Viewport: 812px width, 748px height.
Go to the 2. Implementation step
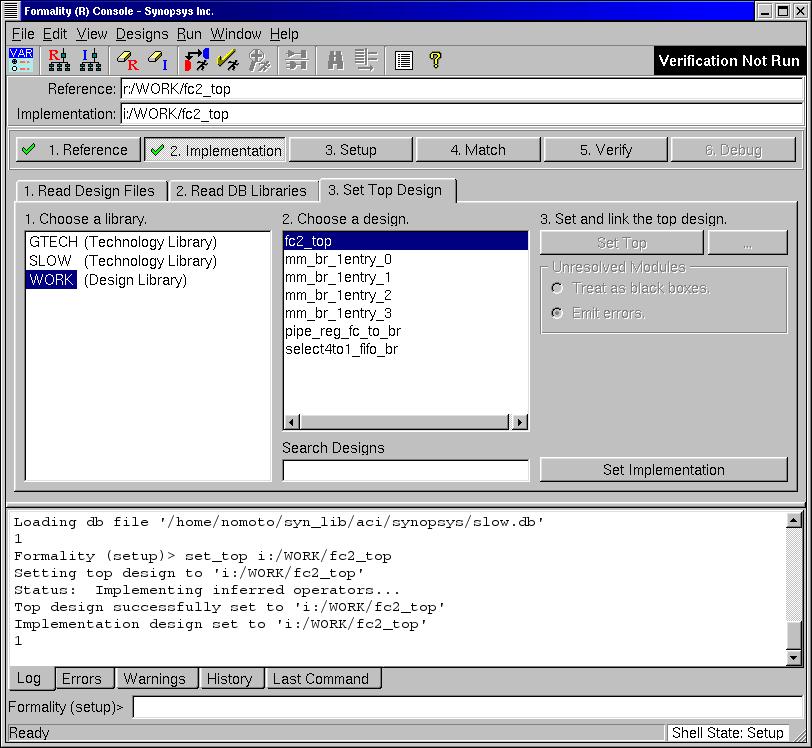coord(215,150)
